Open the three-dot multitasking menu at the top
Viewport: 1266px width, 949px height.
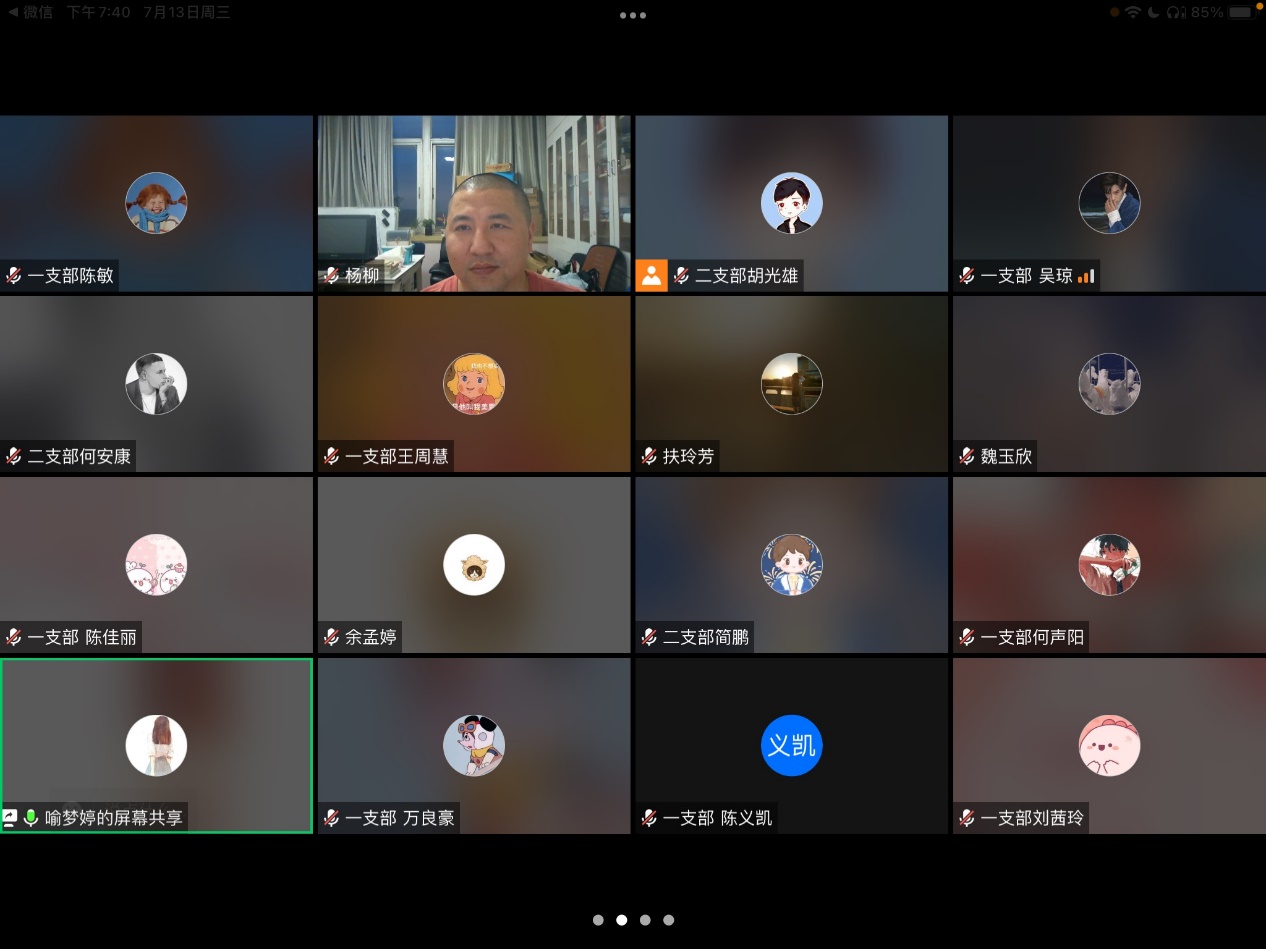point(632,15)
